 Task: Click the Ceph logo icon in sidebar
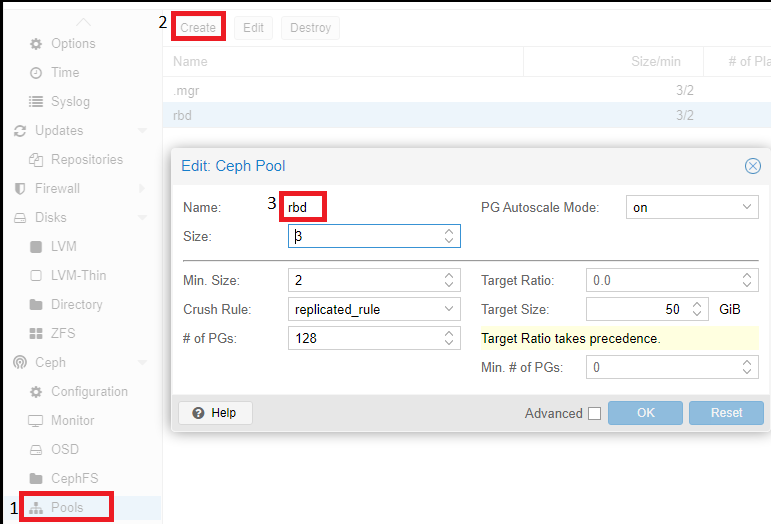click(20, 363)
